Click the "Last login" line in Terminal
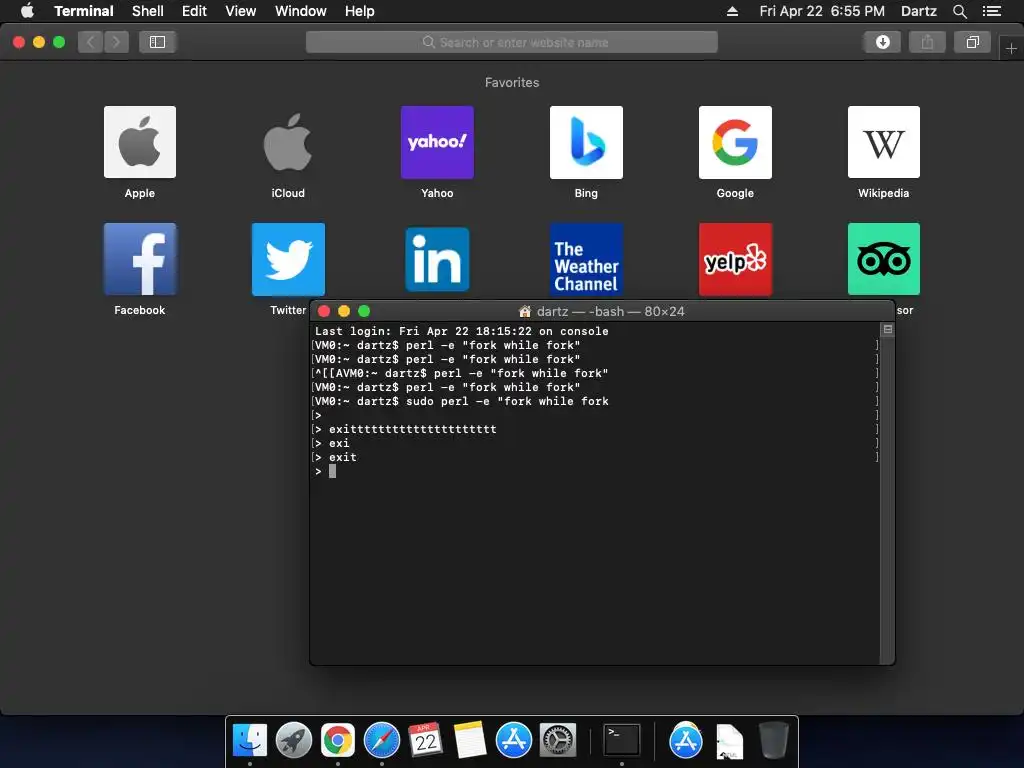Screen dimensions: 1024x768 [462, 331]
